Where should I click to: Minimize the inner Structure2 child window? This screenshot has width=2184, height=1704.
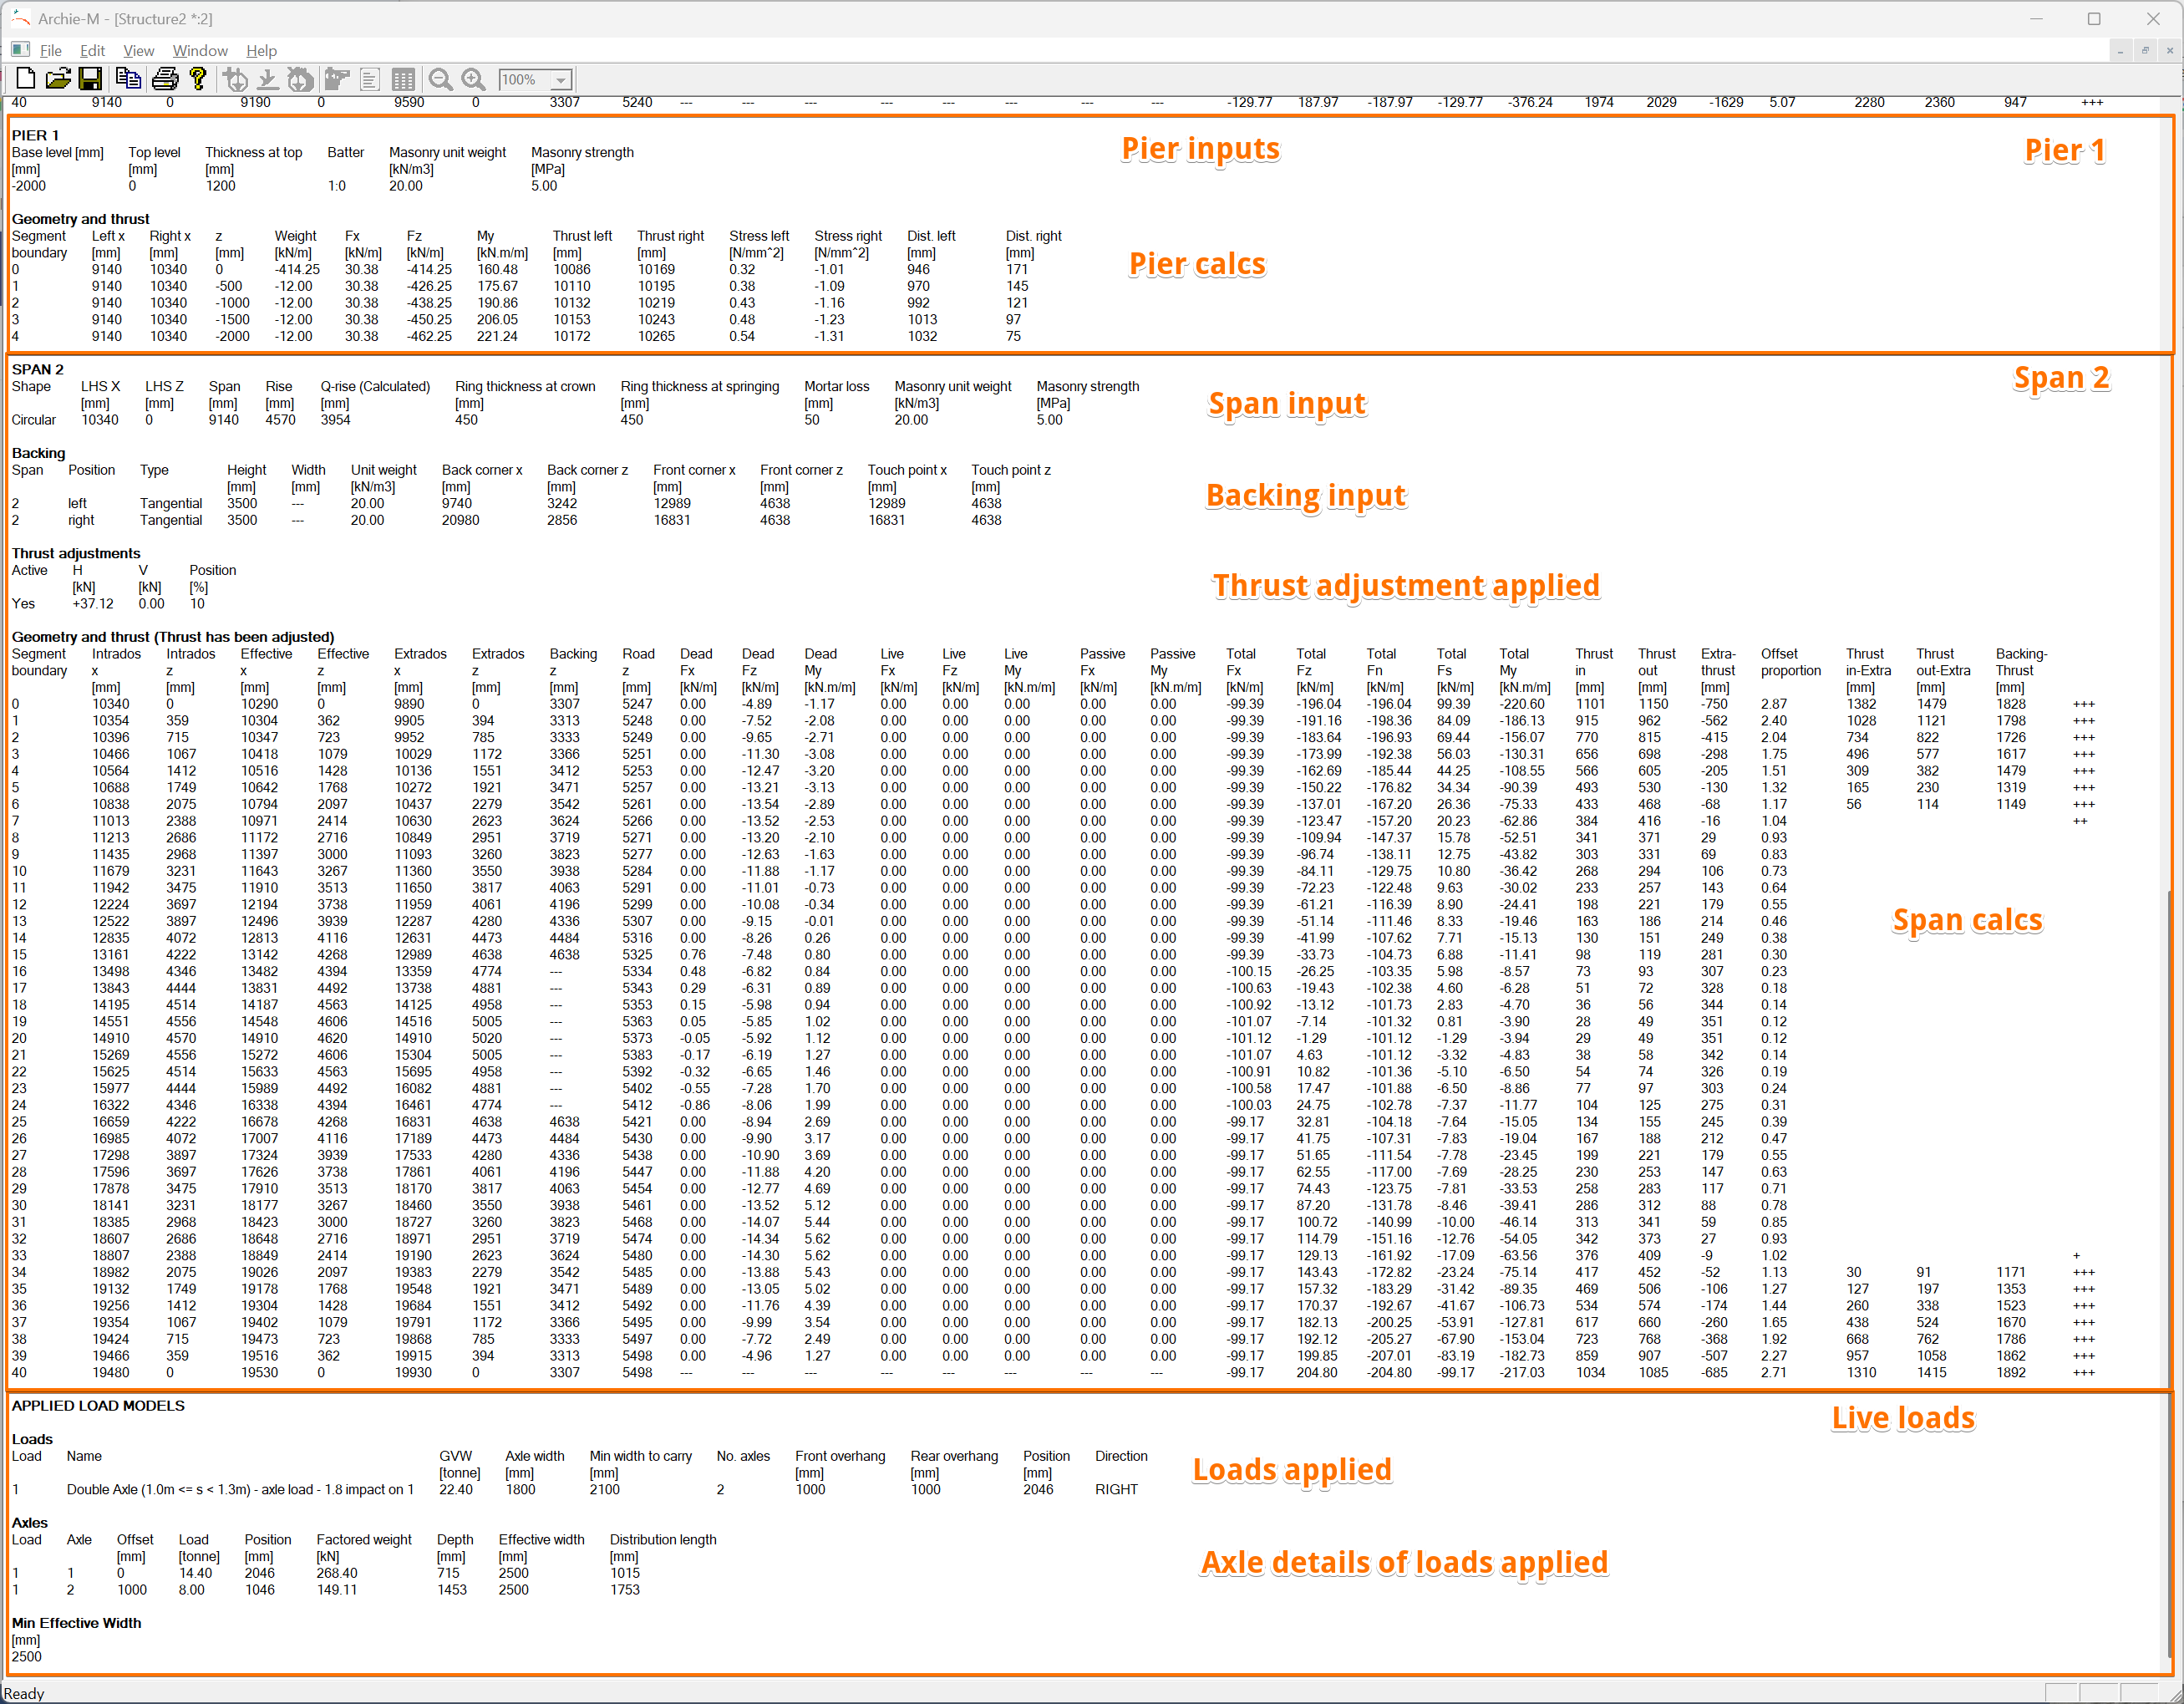[2120, 51]
